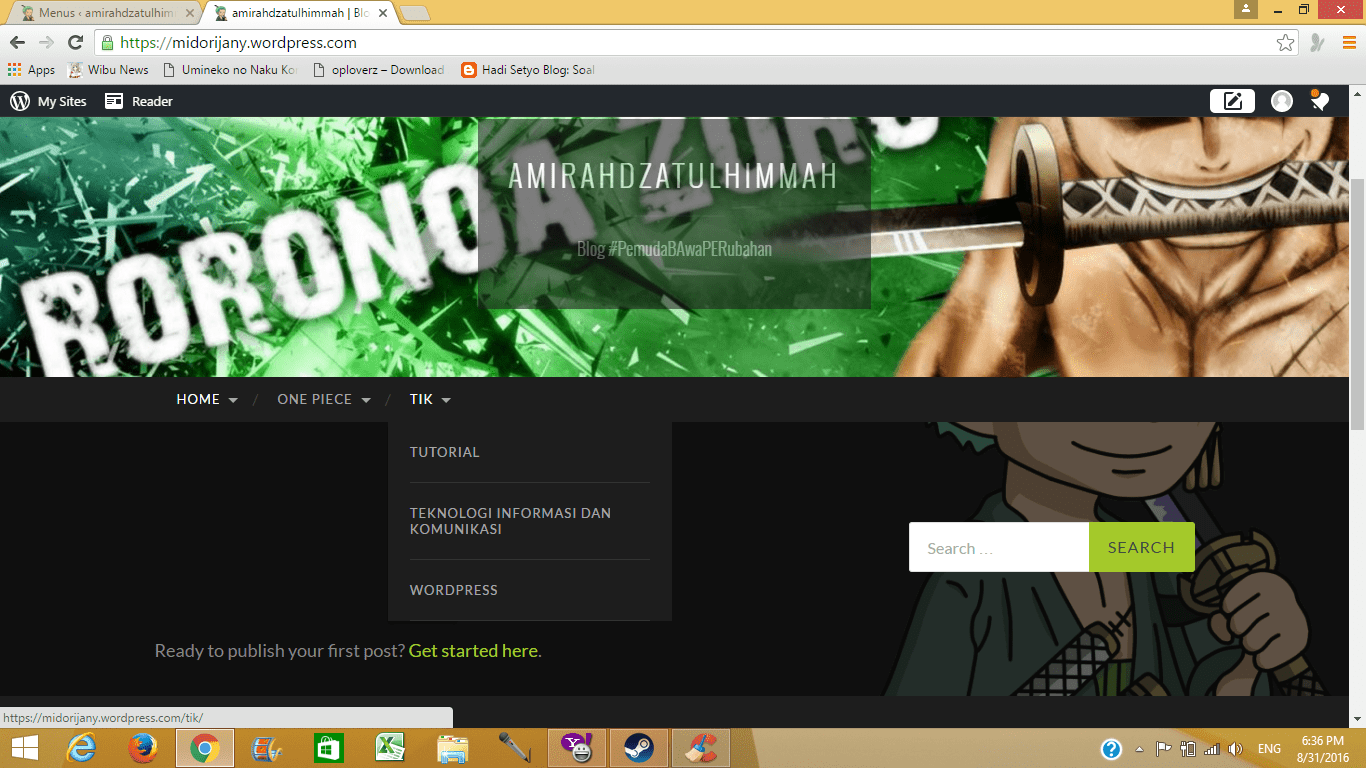Open the media player taskbar icon
Screen dimensions: 1366x768
point(267,748)
